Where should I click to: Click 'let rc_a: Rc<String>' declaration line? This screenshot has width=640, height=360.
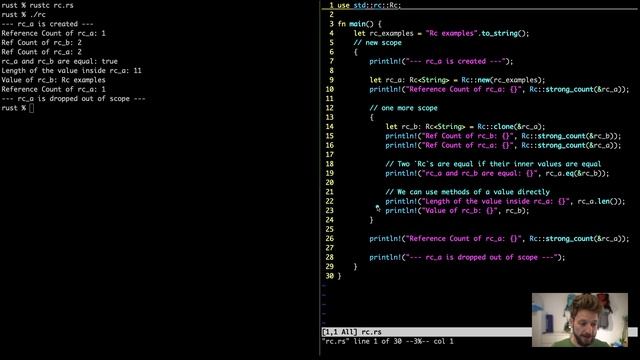(x=457, y=80)
